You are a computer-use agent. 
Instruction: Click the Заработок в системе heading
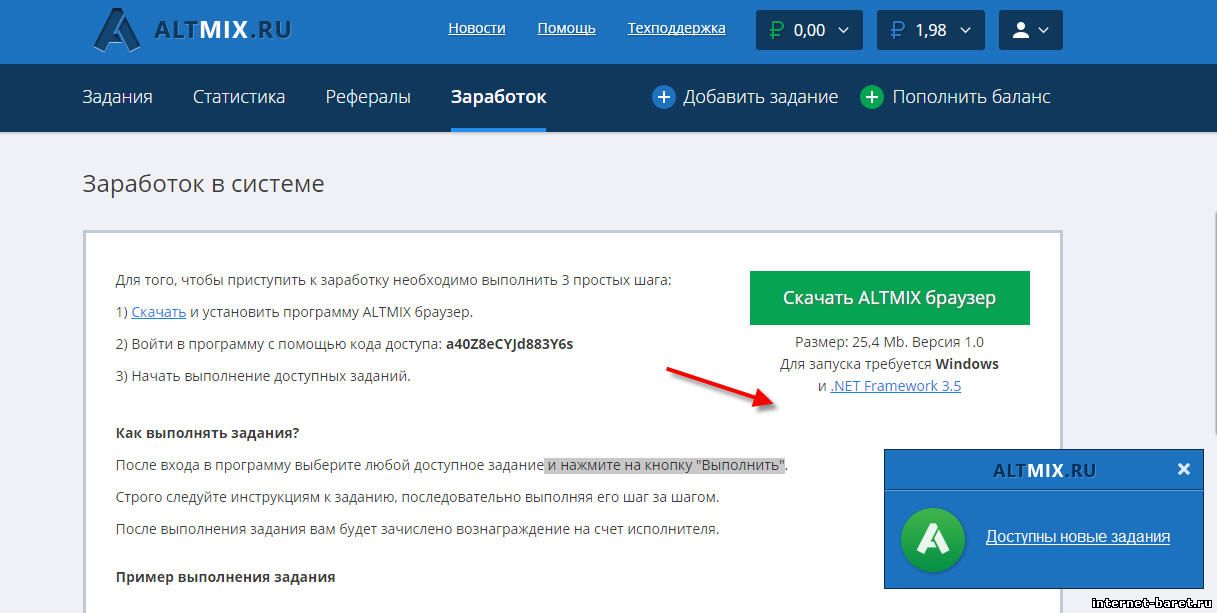tap(203, 184)
